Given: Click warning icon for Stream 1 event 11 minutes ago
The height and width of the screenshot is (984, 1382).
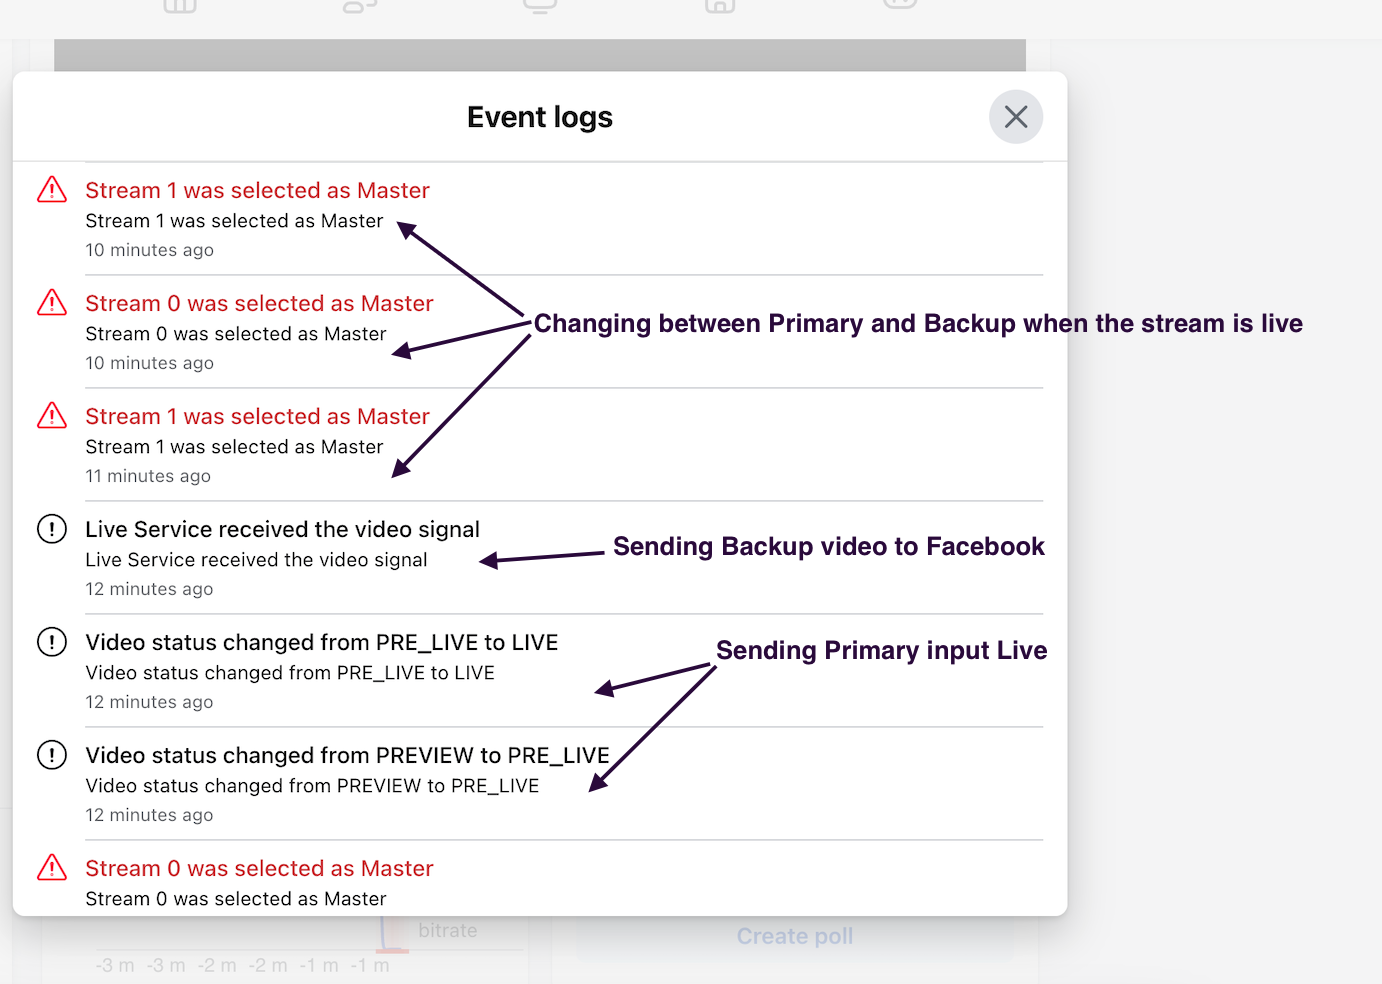Looking at the screenshot, I should coord(52,416).
